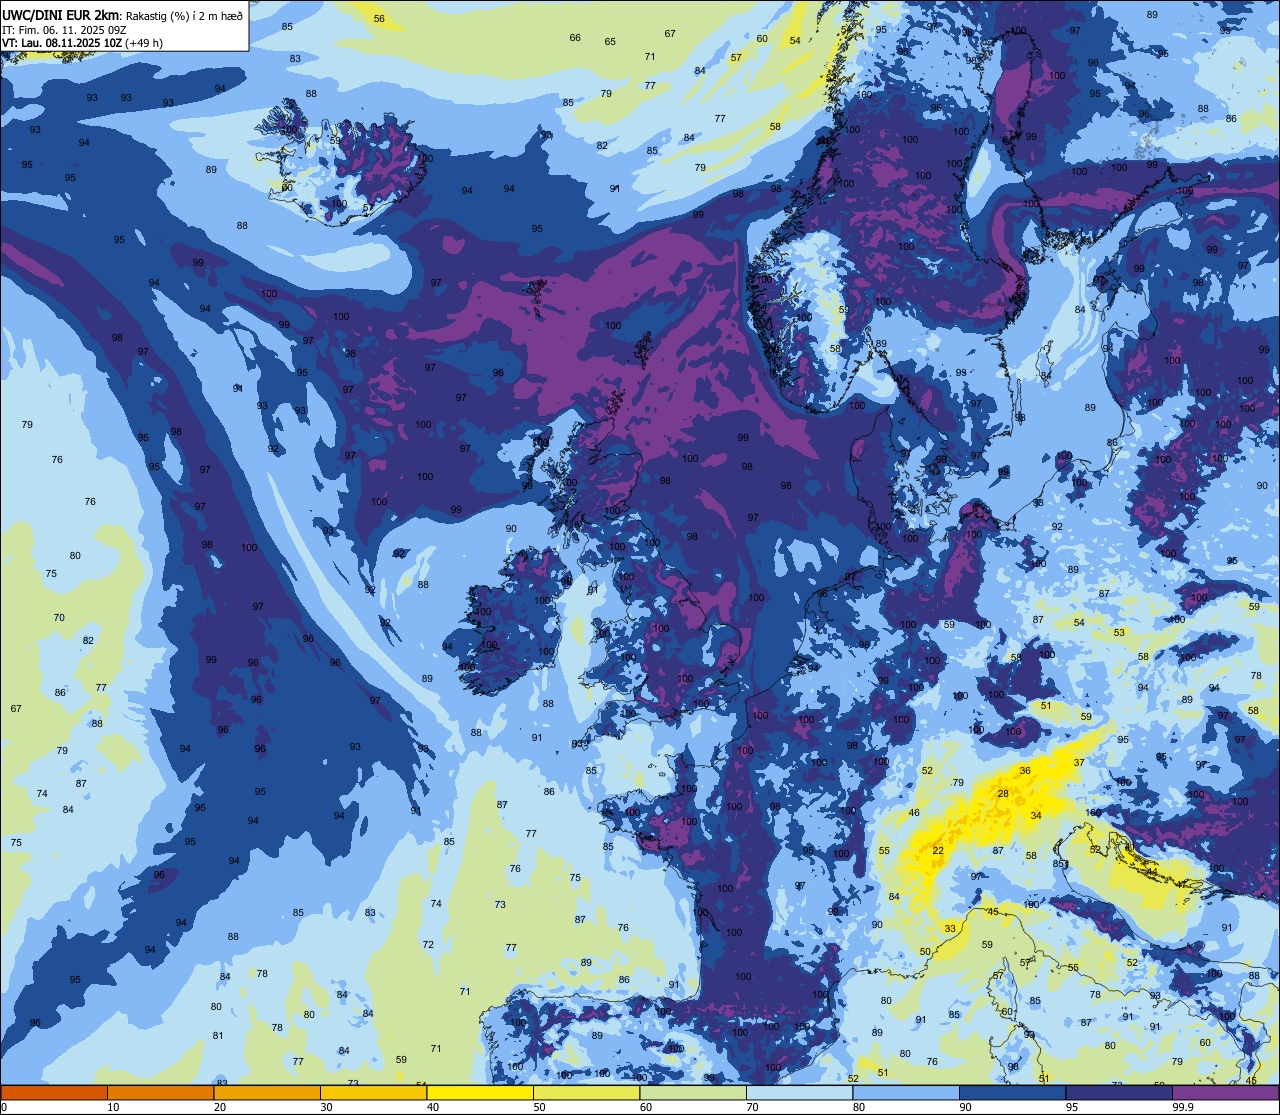Image resolution: width=1280 pixels, height=1115 pixels.
Task: Click the '65' humidity value near top
Action: (x=610, y=42)
